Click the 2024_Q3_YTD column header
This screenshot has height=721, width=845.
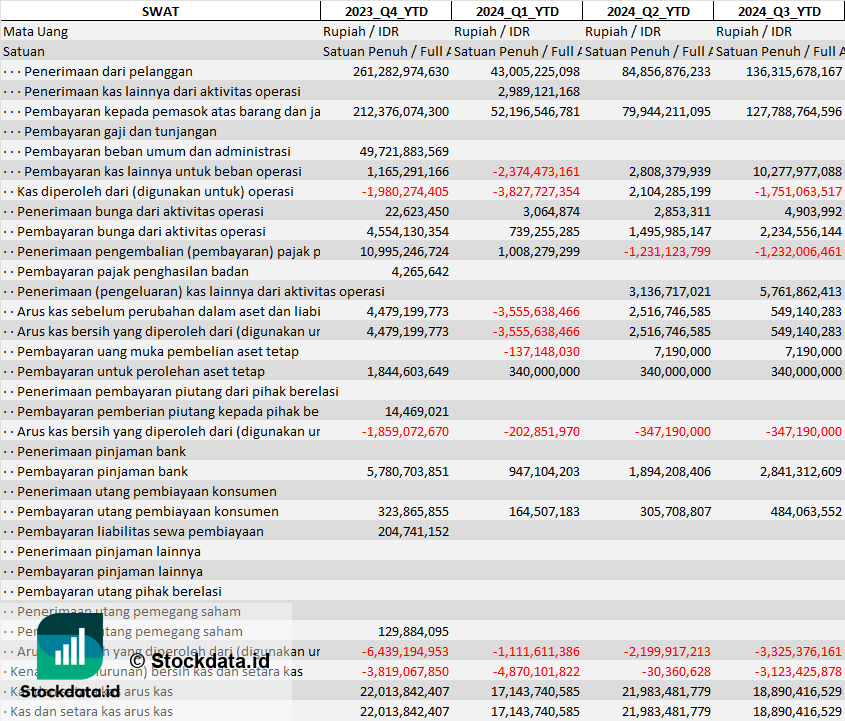tap(779, 11)
